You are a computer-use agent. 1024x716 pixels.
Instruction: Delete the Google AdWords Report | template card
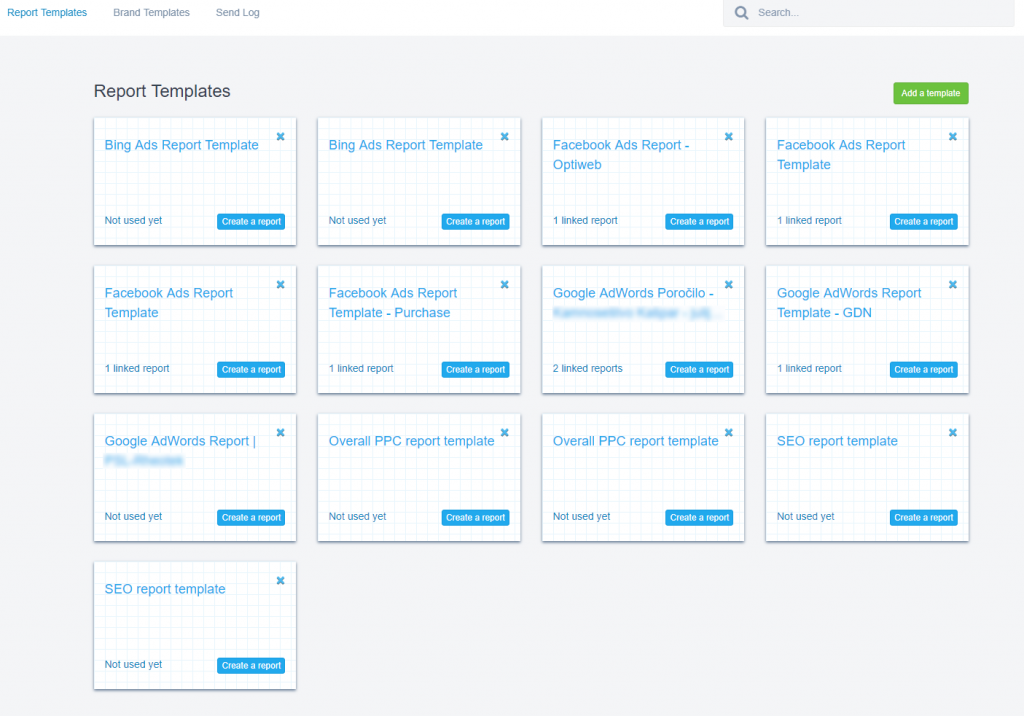[280, 433]
